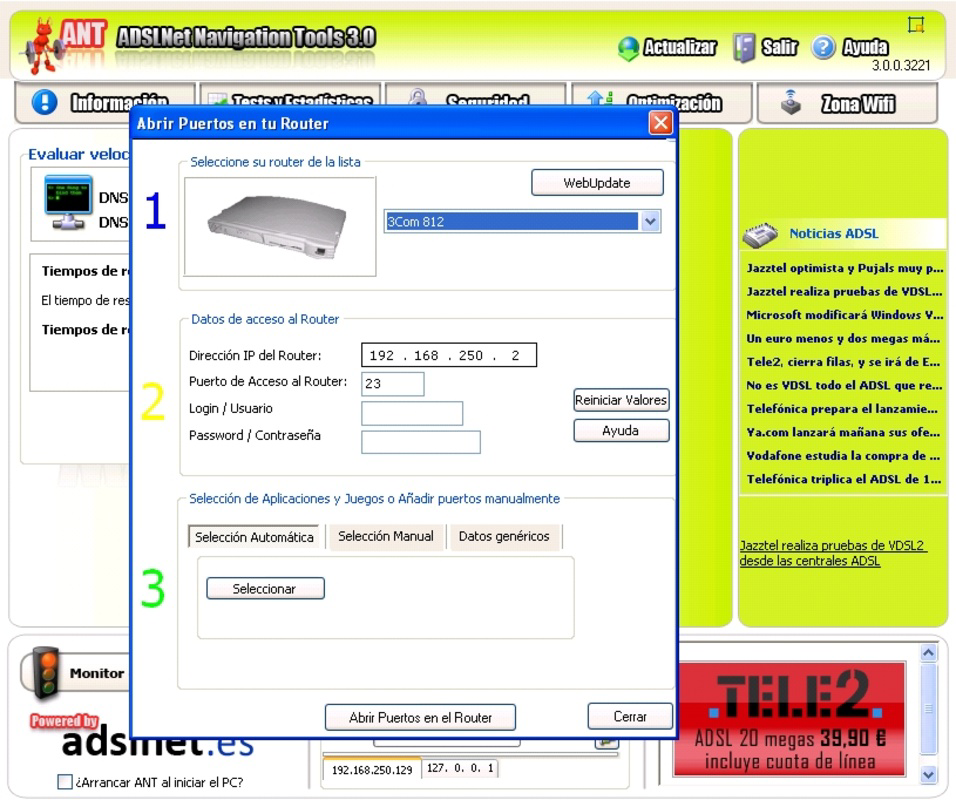Click the Cerrar button
This screenshot has width=956, height=800.
(x=630, y=716)
